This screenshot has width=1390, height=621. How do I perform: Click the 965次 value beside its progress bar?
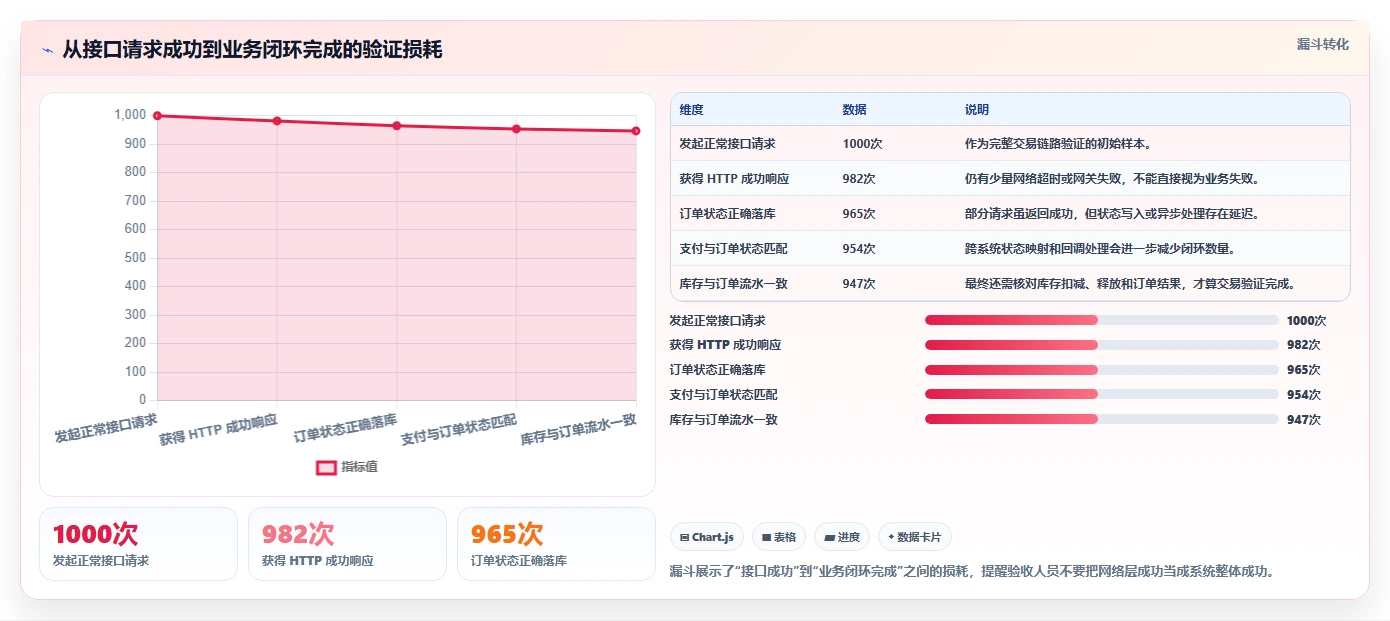(x=1304, y=370)
